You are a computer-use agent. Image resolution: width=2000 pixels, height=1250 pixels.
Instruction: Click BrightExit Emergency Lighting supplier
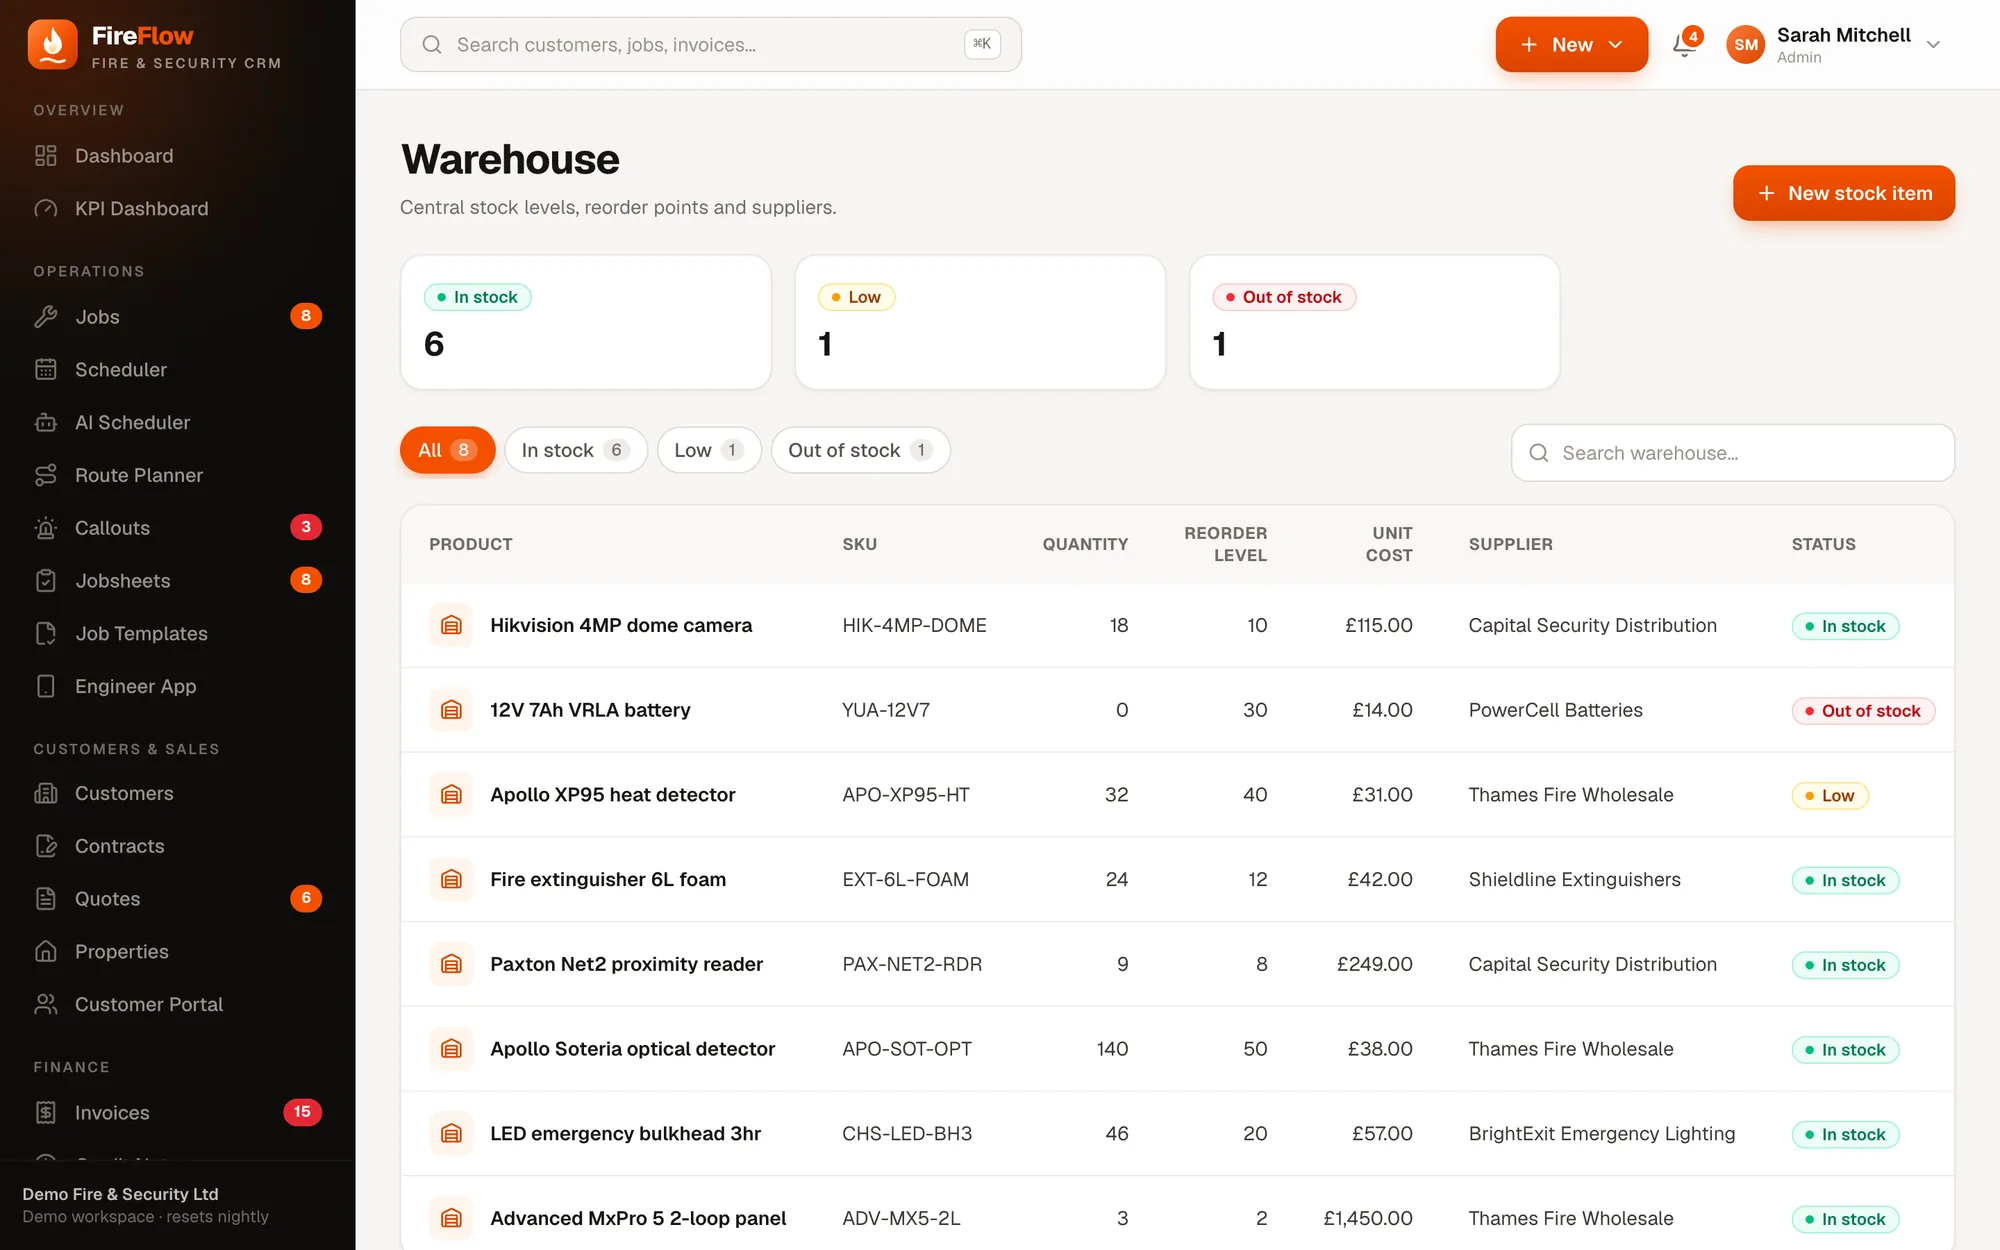1601,1134
